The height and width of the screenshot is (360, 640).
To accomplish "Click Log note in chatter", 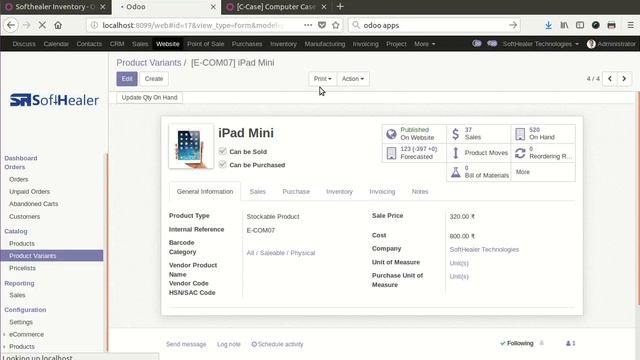I will click(x=229, y=344).
